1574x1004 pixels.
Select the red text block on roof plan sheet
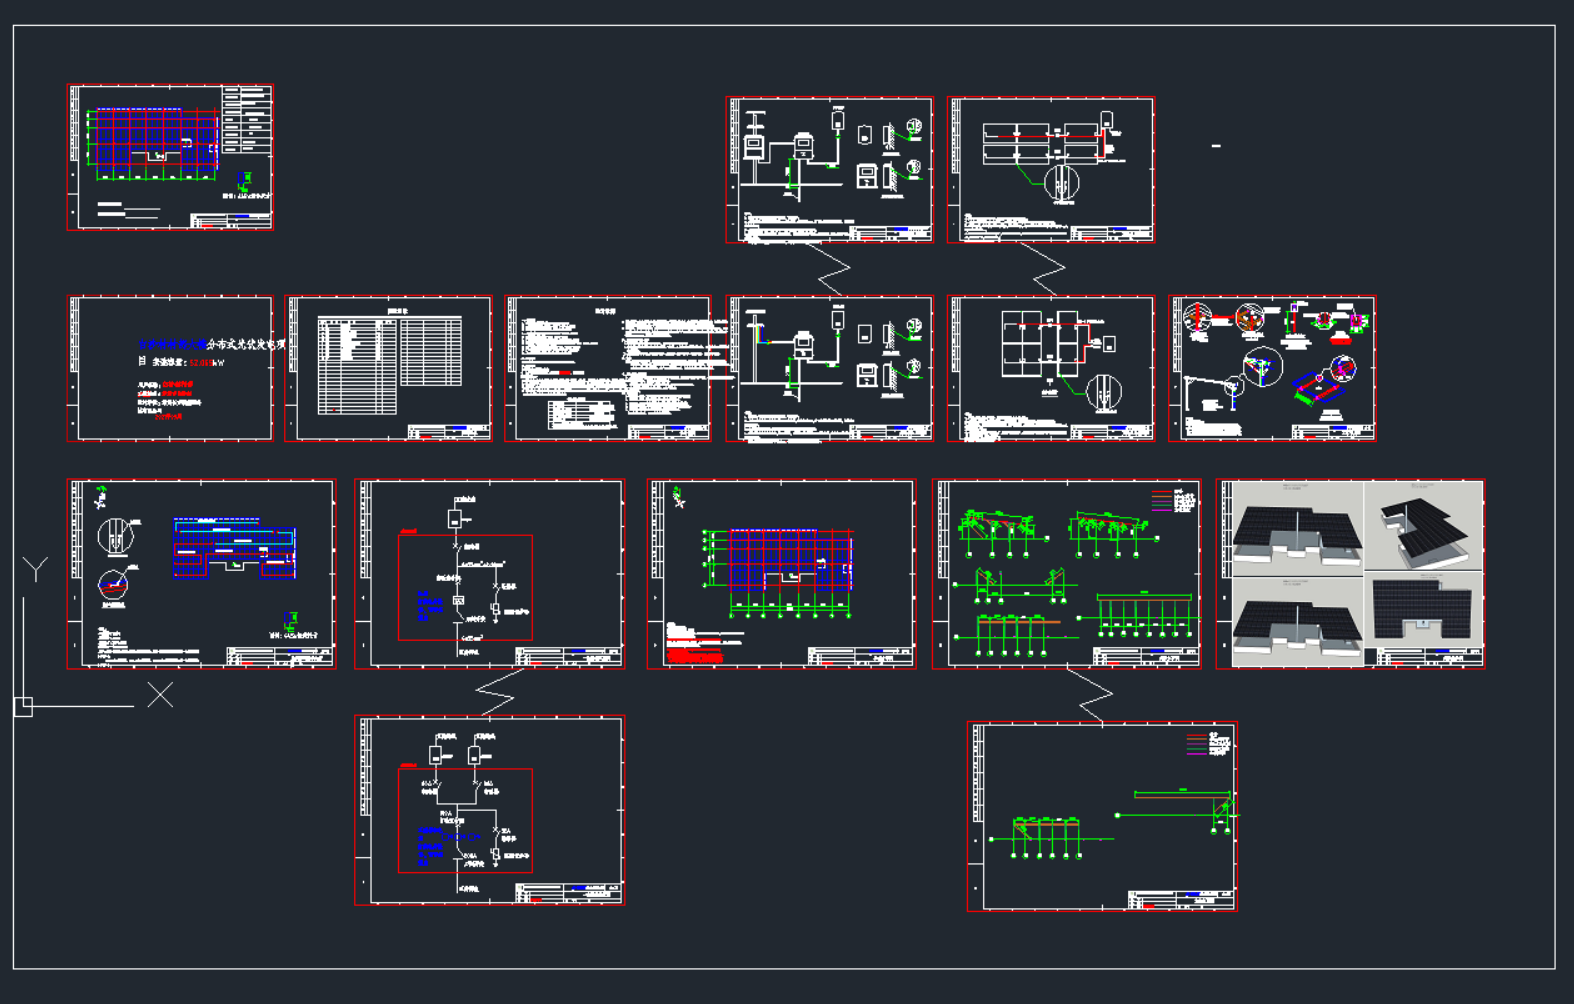click(x=694, y=655)
